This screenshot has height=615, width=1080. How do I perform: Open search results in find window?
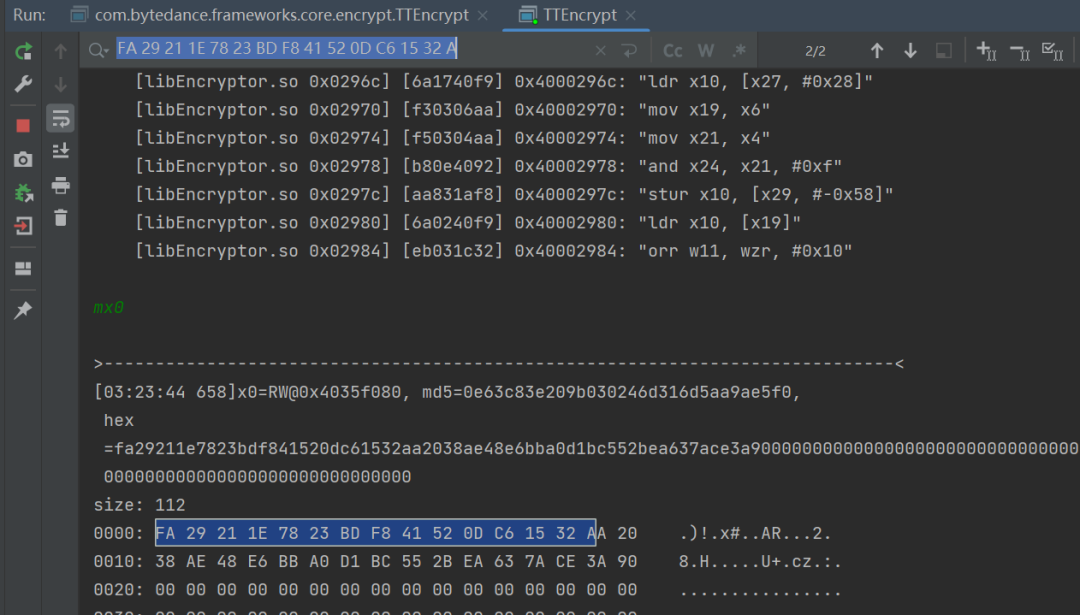coord(944,51)
